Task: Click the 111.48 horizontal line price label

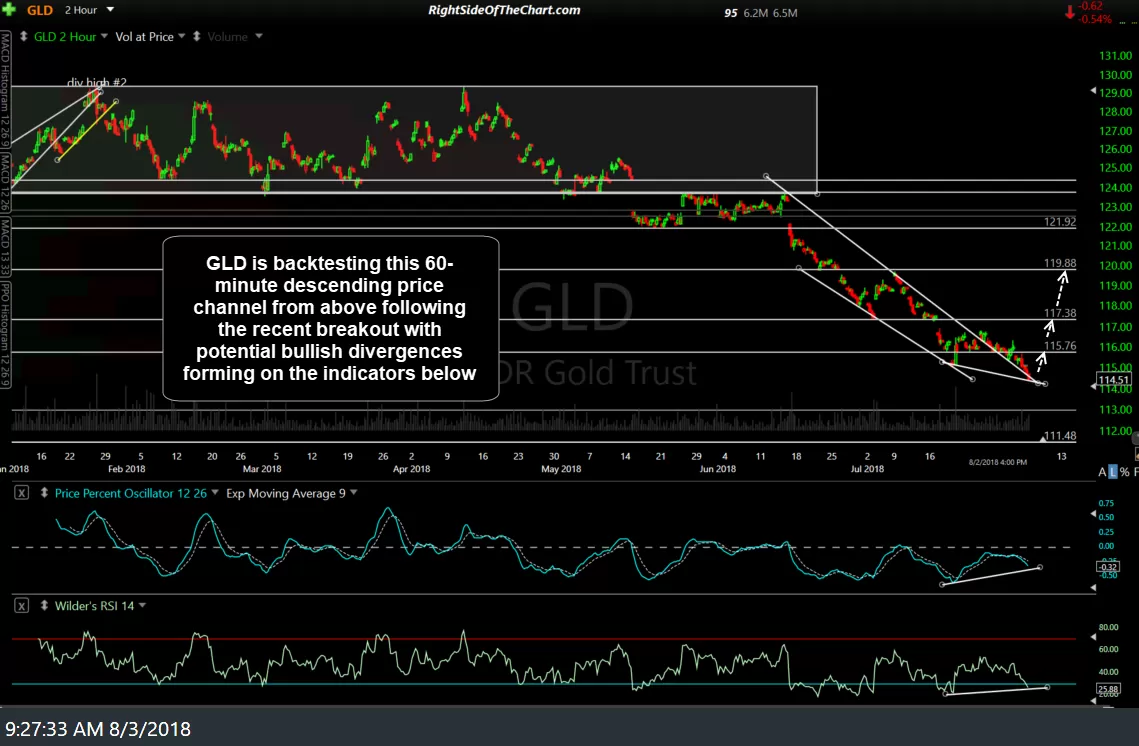Action: [1060, 436]
